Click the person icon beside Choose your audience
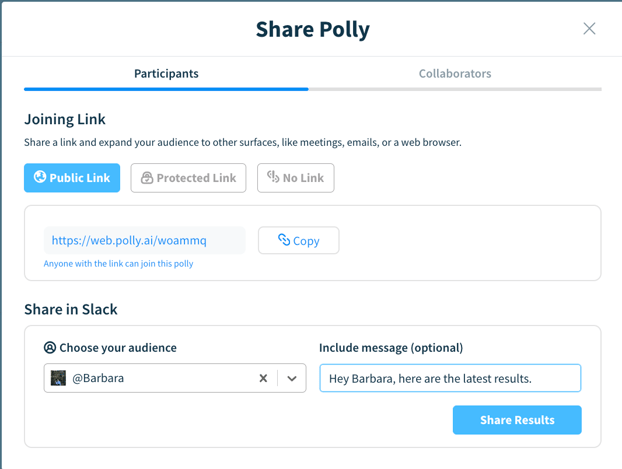 (50, 348)
